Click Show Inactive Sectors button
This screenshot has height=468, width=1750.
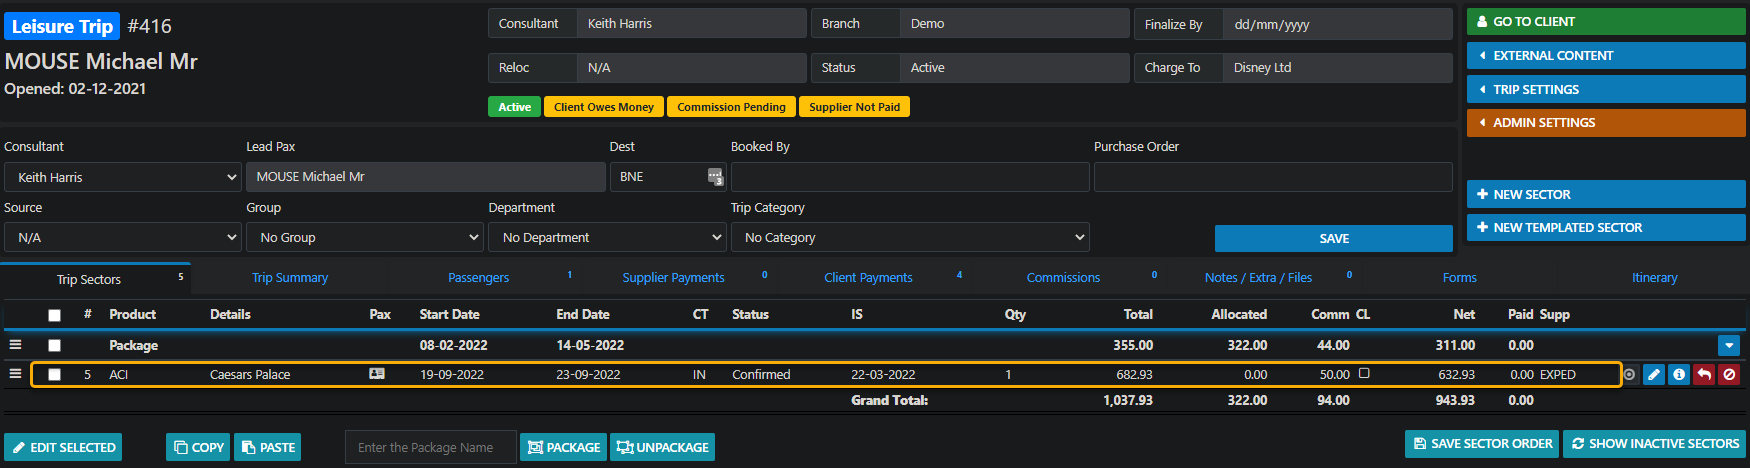coord(1654,443)
